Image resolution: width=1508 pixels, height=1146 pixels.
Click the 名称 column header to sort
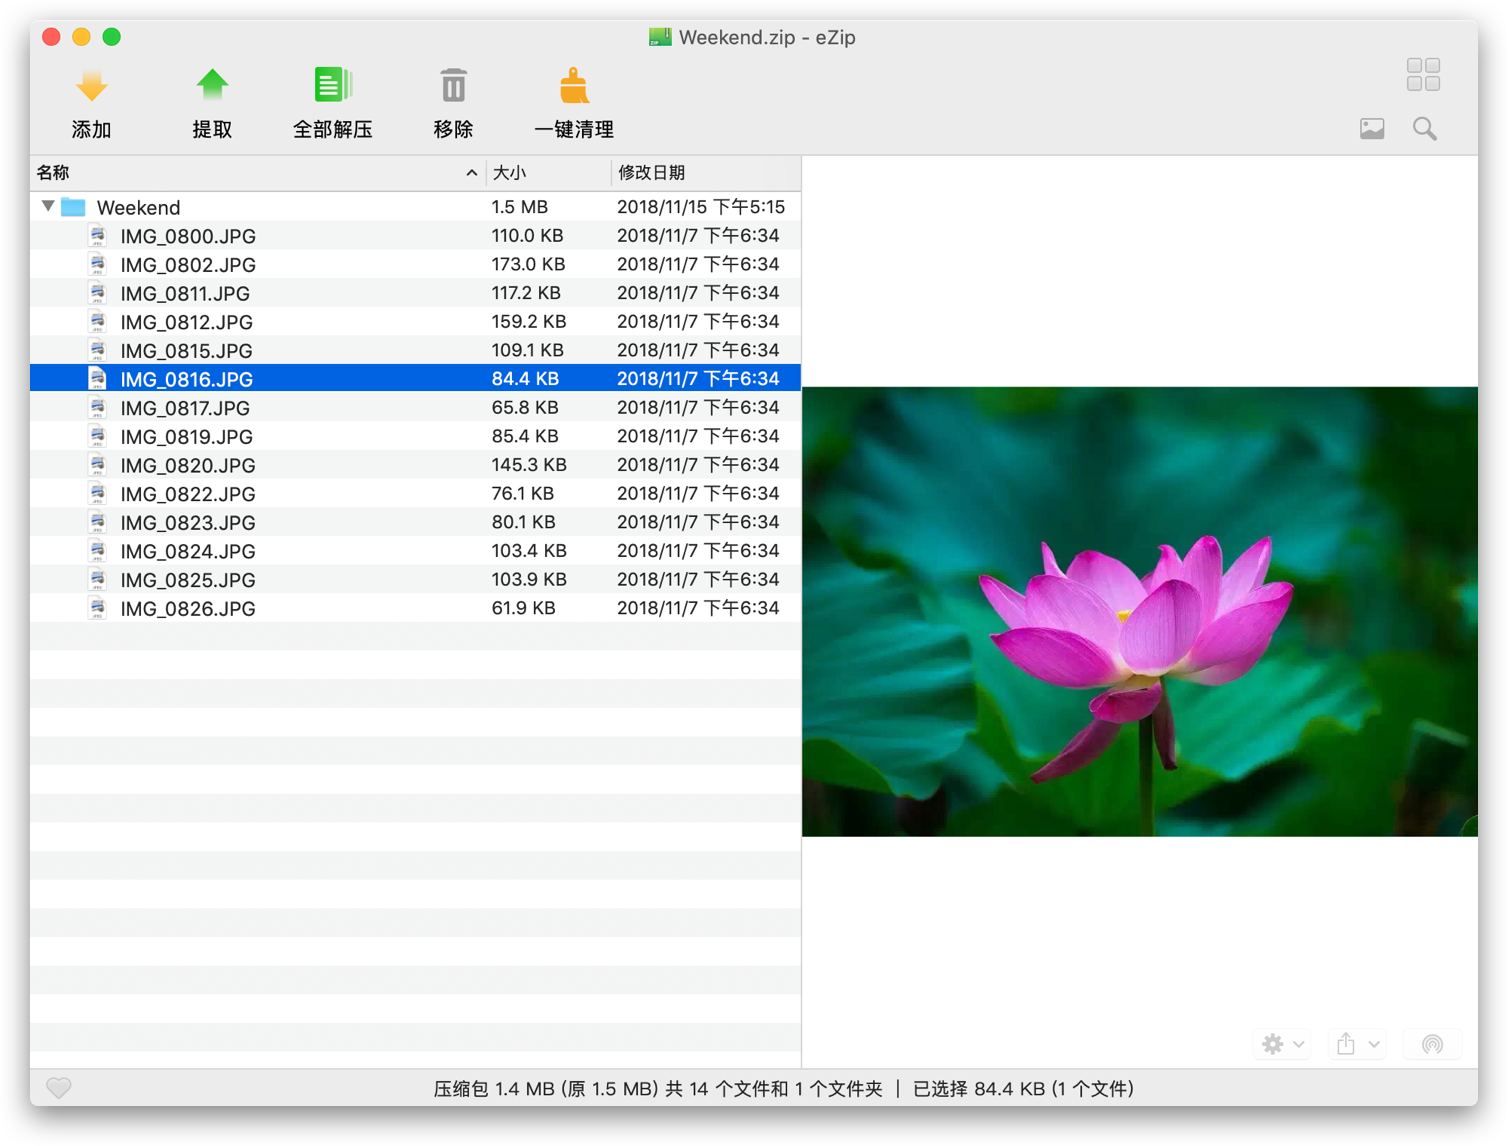pyautogui.click(x=53, y=172)
